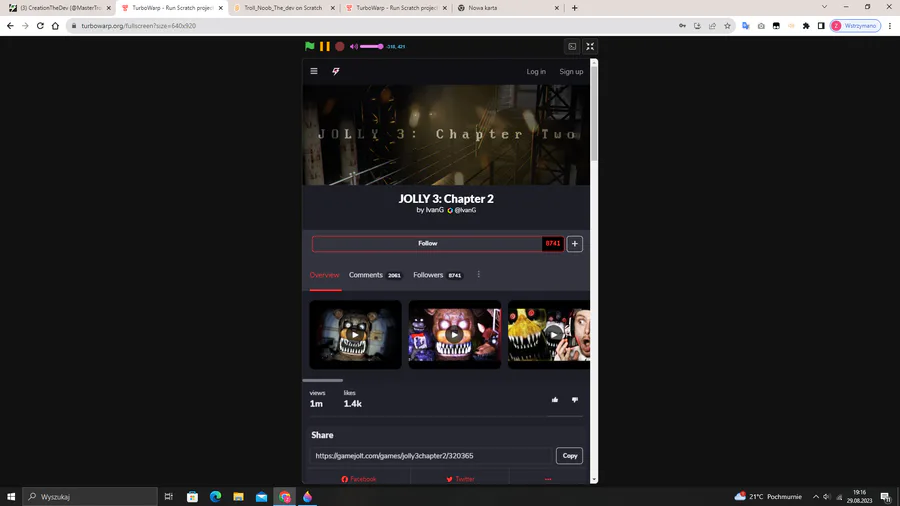
Task: Click the JOLLY 3 Chapter Two banner
Action: [446, 135]
